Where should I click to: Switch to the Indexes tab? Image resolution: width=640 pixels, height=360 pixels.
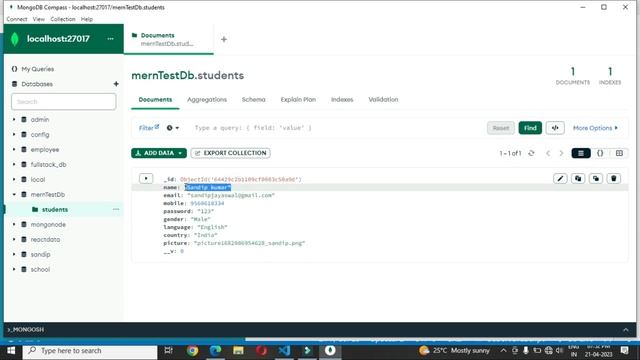pyautogui.click(x=342, y=99)
